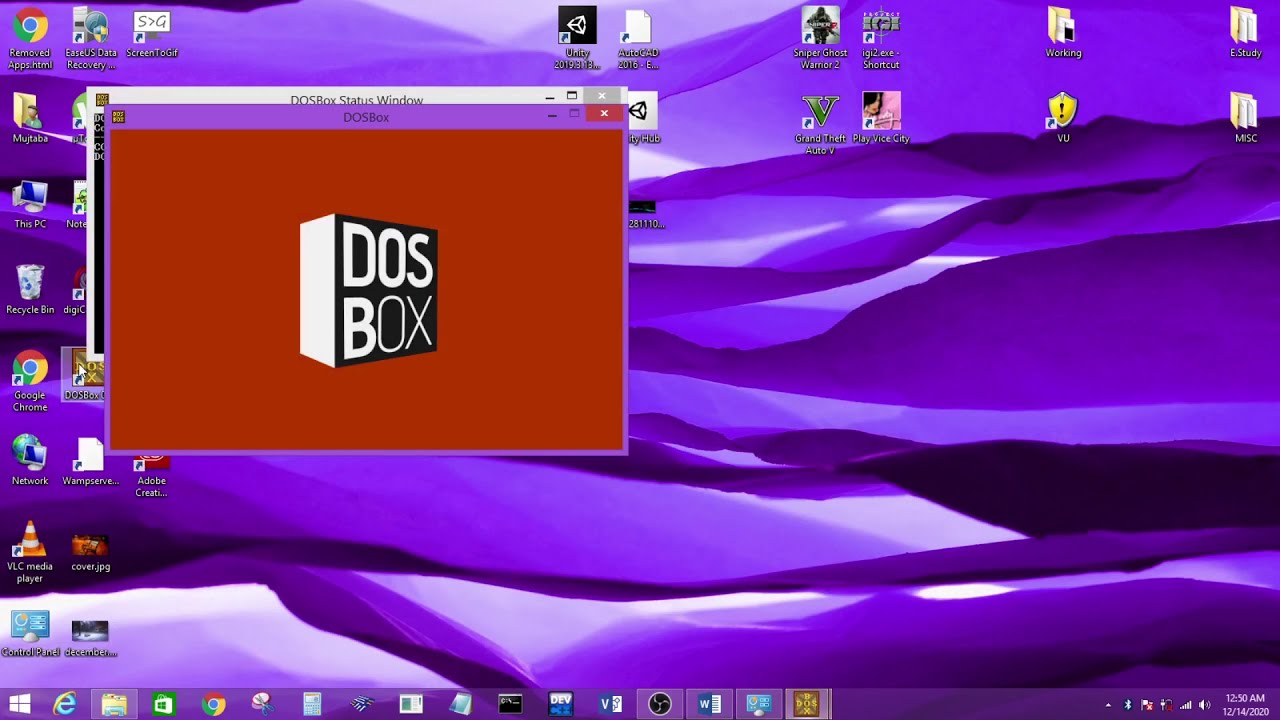The width and height of the screenshot is (1280, 720).
Task: Open the Bluetooth tray icon
Action: click(1127, 705)
